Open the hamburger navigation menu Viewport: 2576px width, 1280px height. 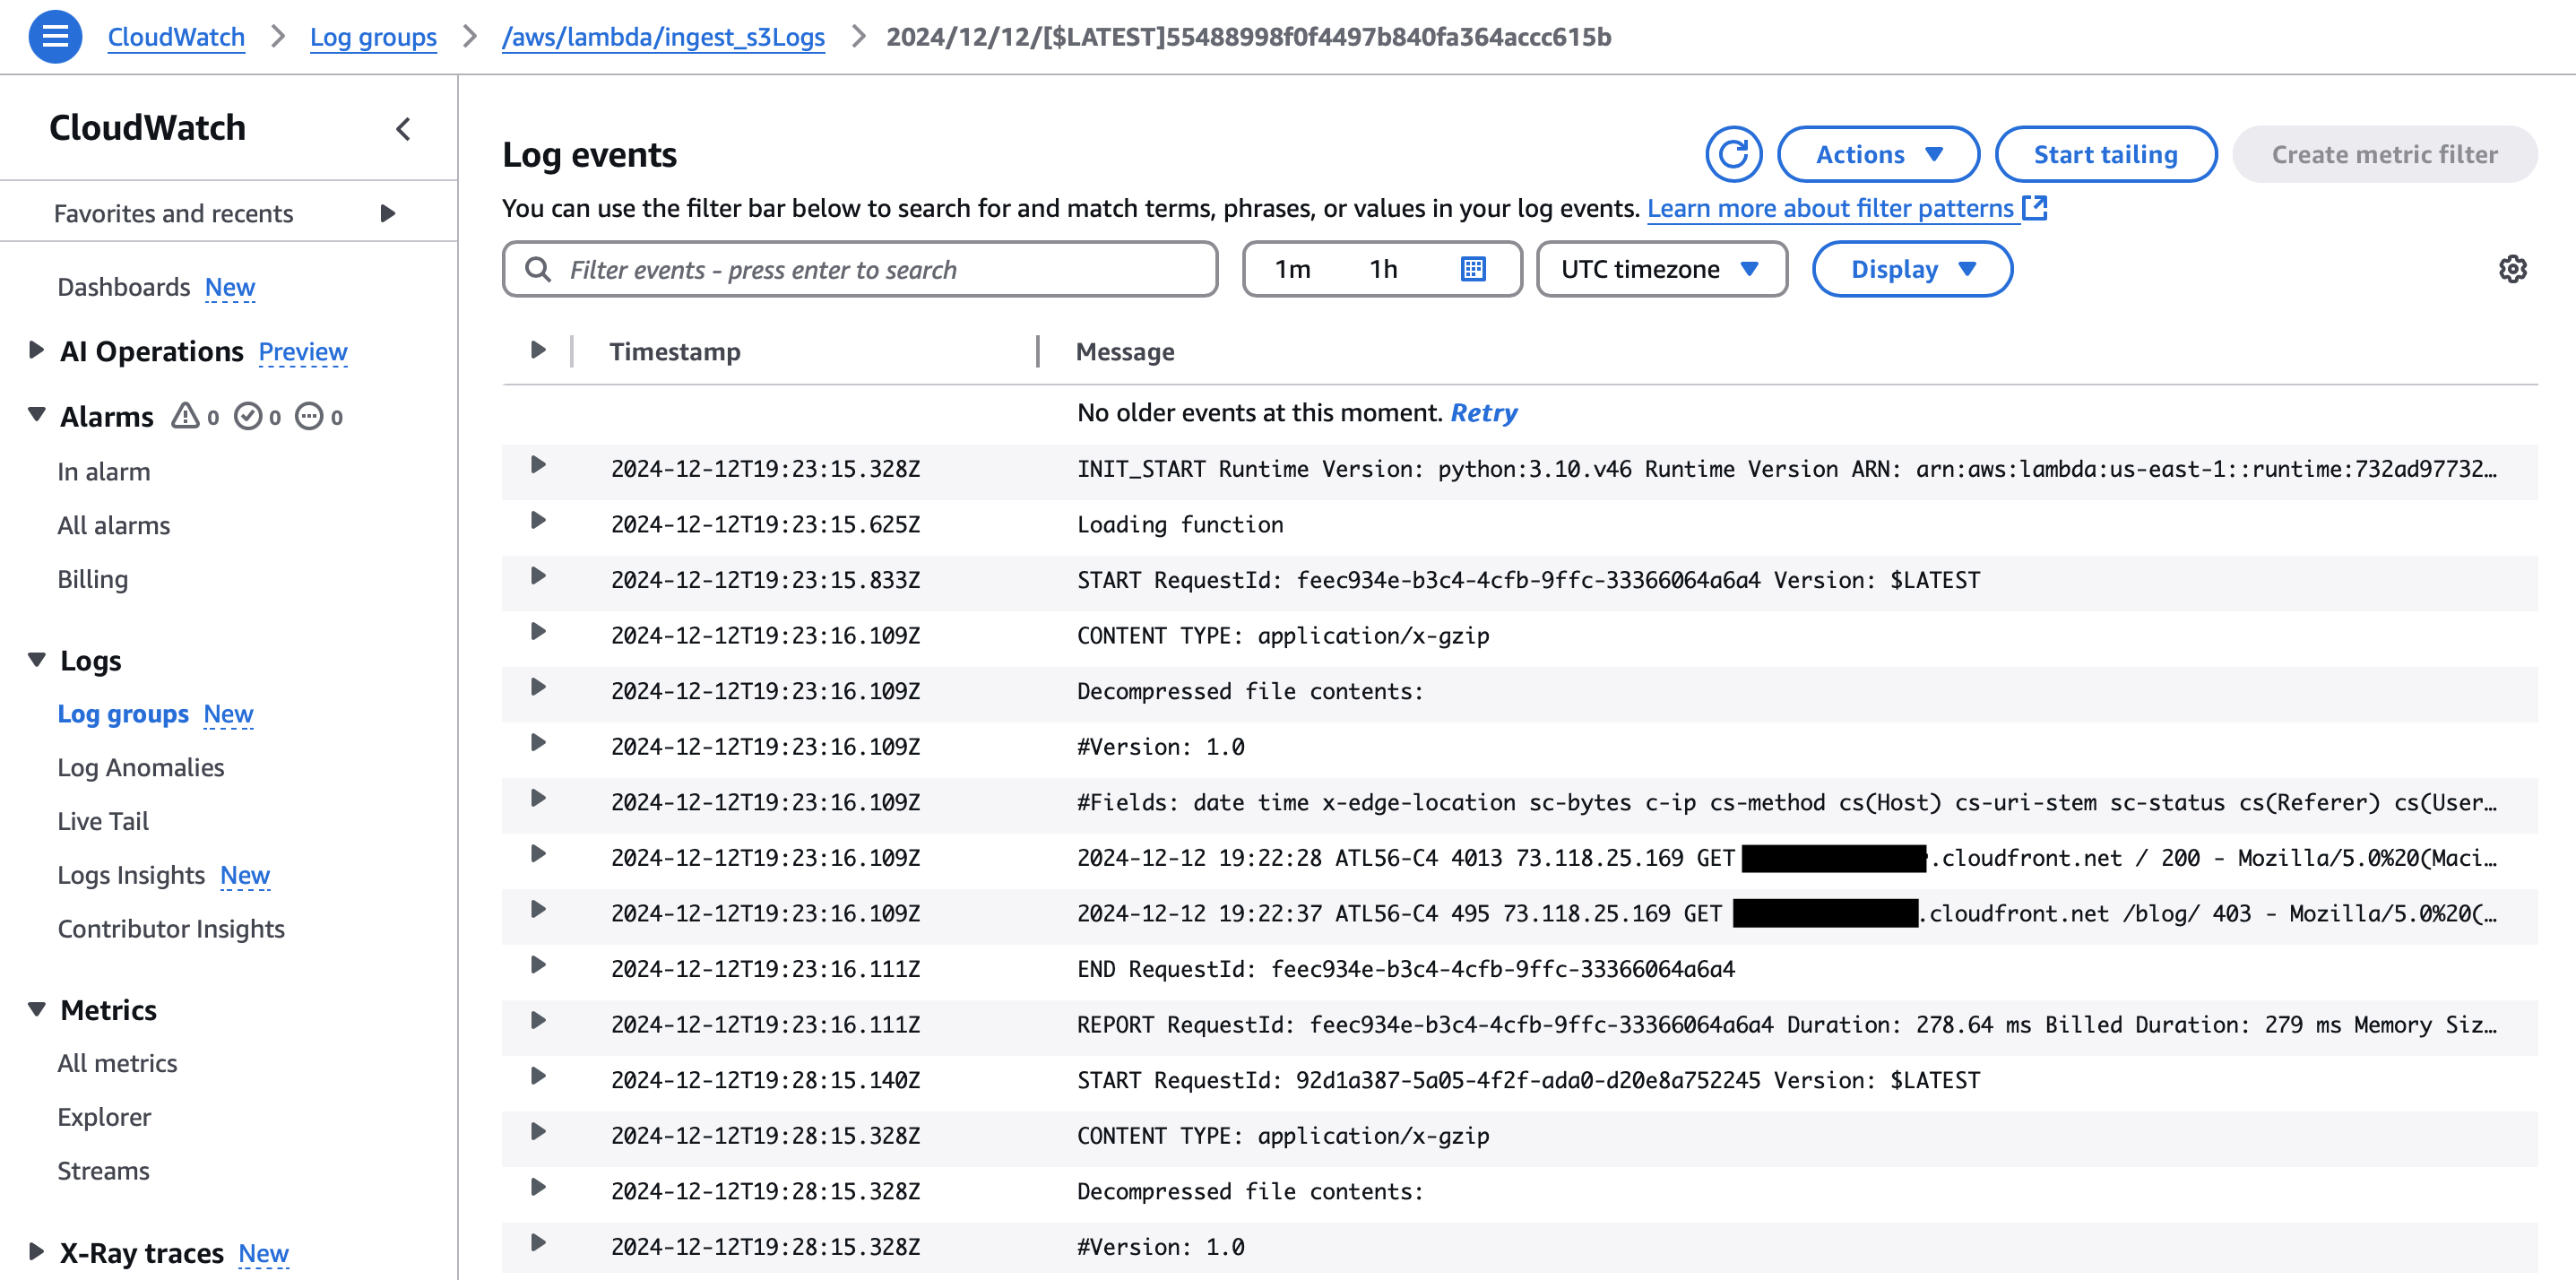(55, 37)
